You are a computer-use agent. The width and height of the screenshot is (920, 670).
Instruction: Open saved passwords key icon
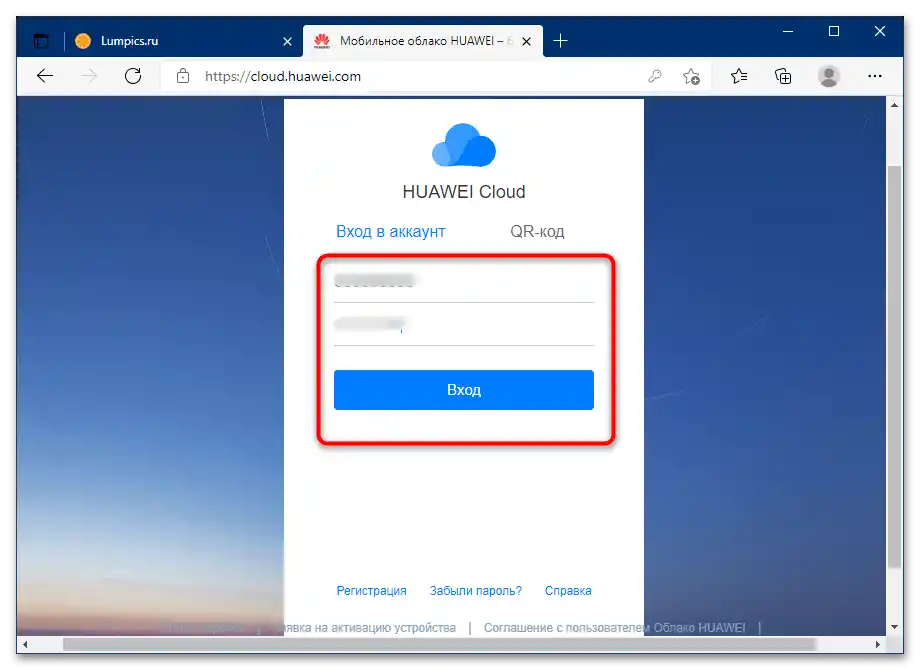[655, 76]
